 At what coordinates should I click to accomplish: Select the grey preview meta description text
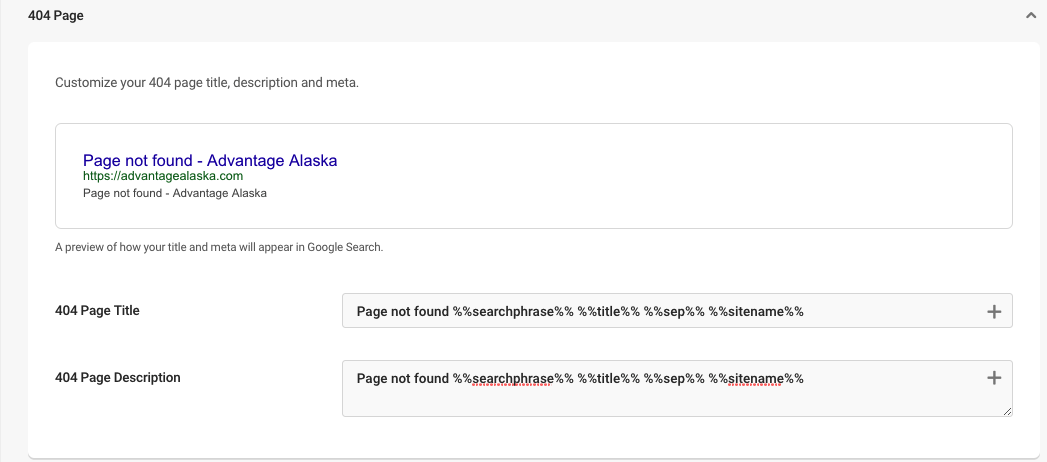tap(175, 194)
